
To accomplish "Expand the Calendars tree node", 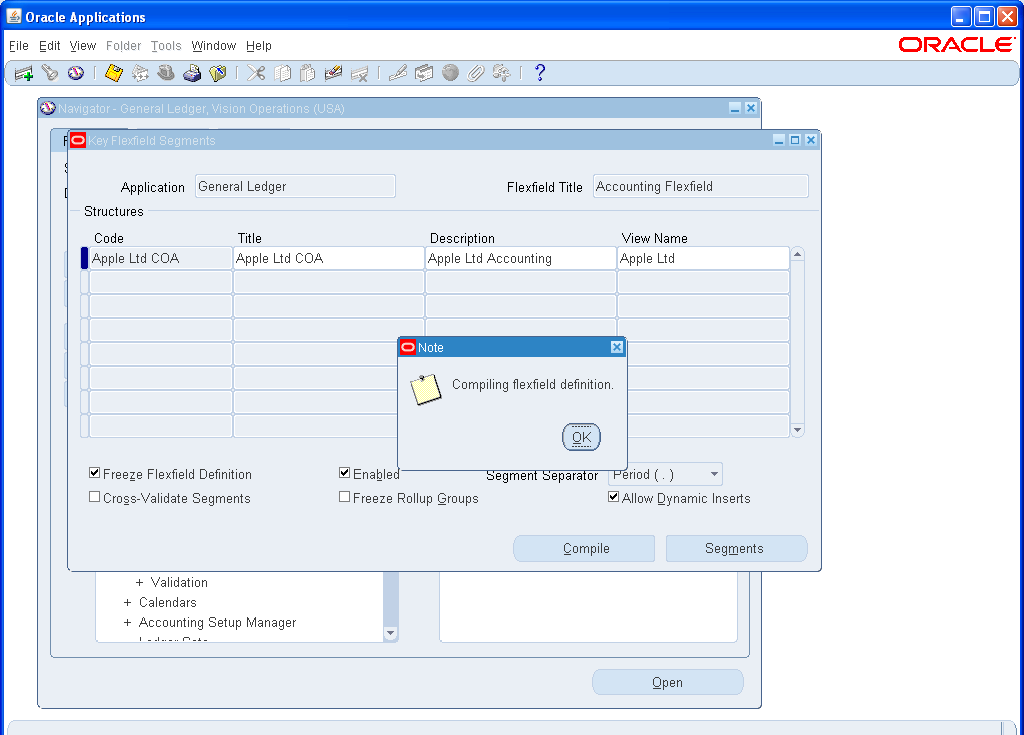I will [x=127, y=602].
